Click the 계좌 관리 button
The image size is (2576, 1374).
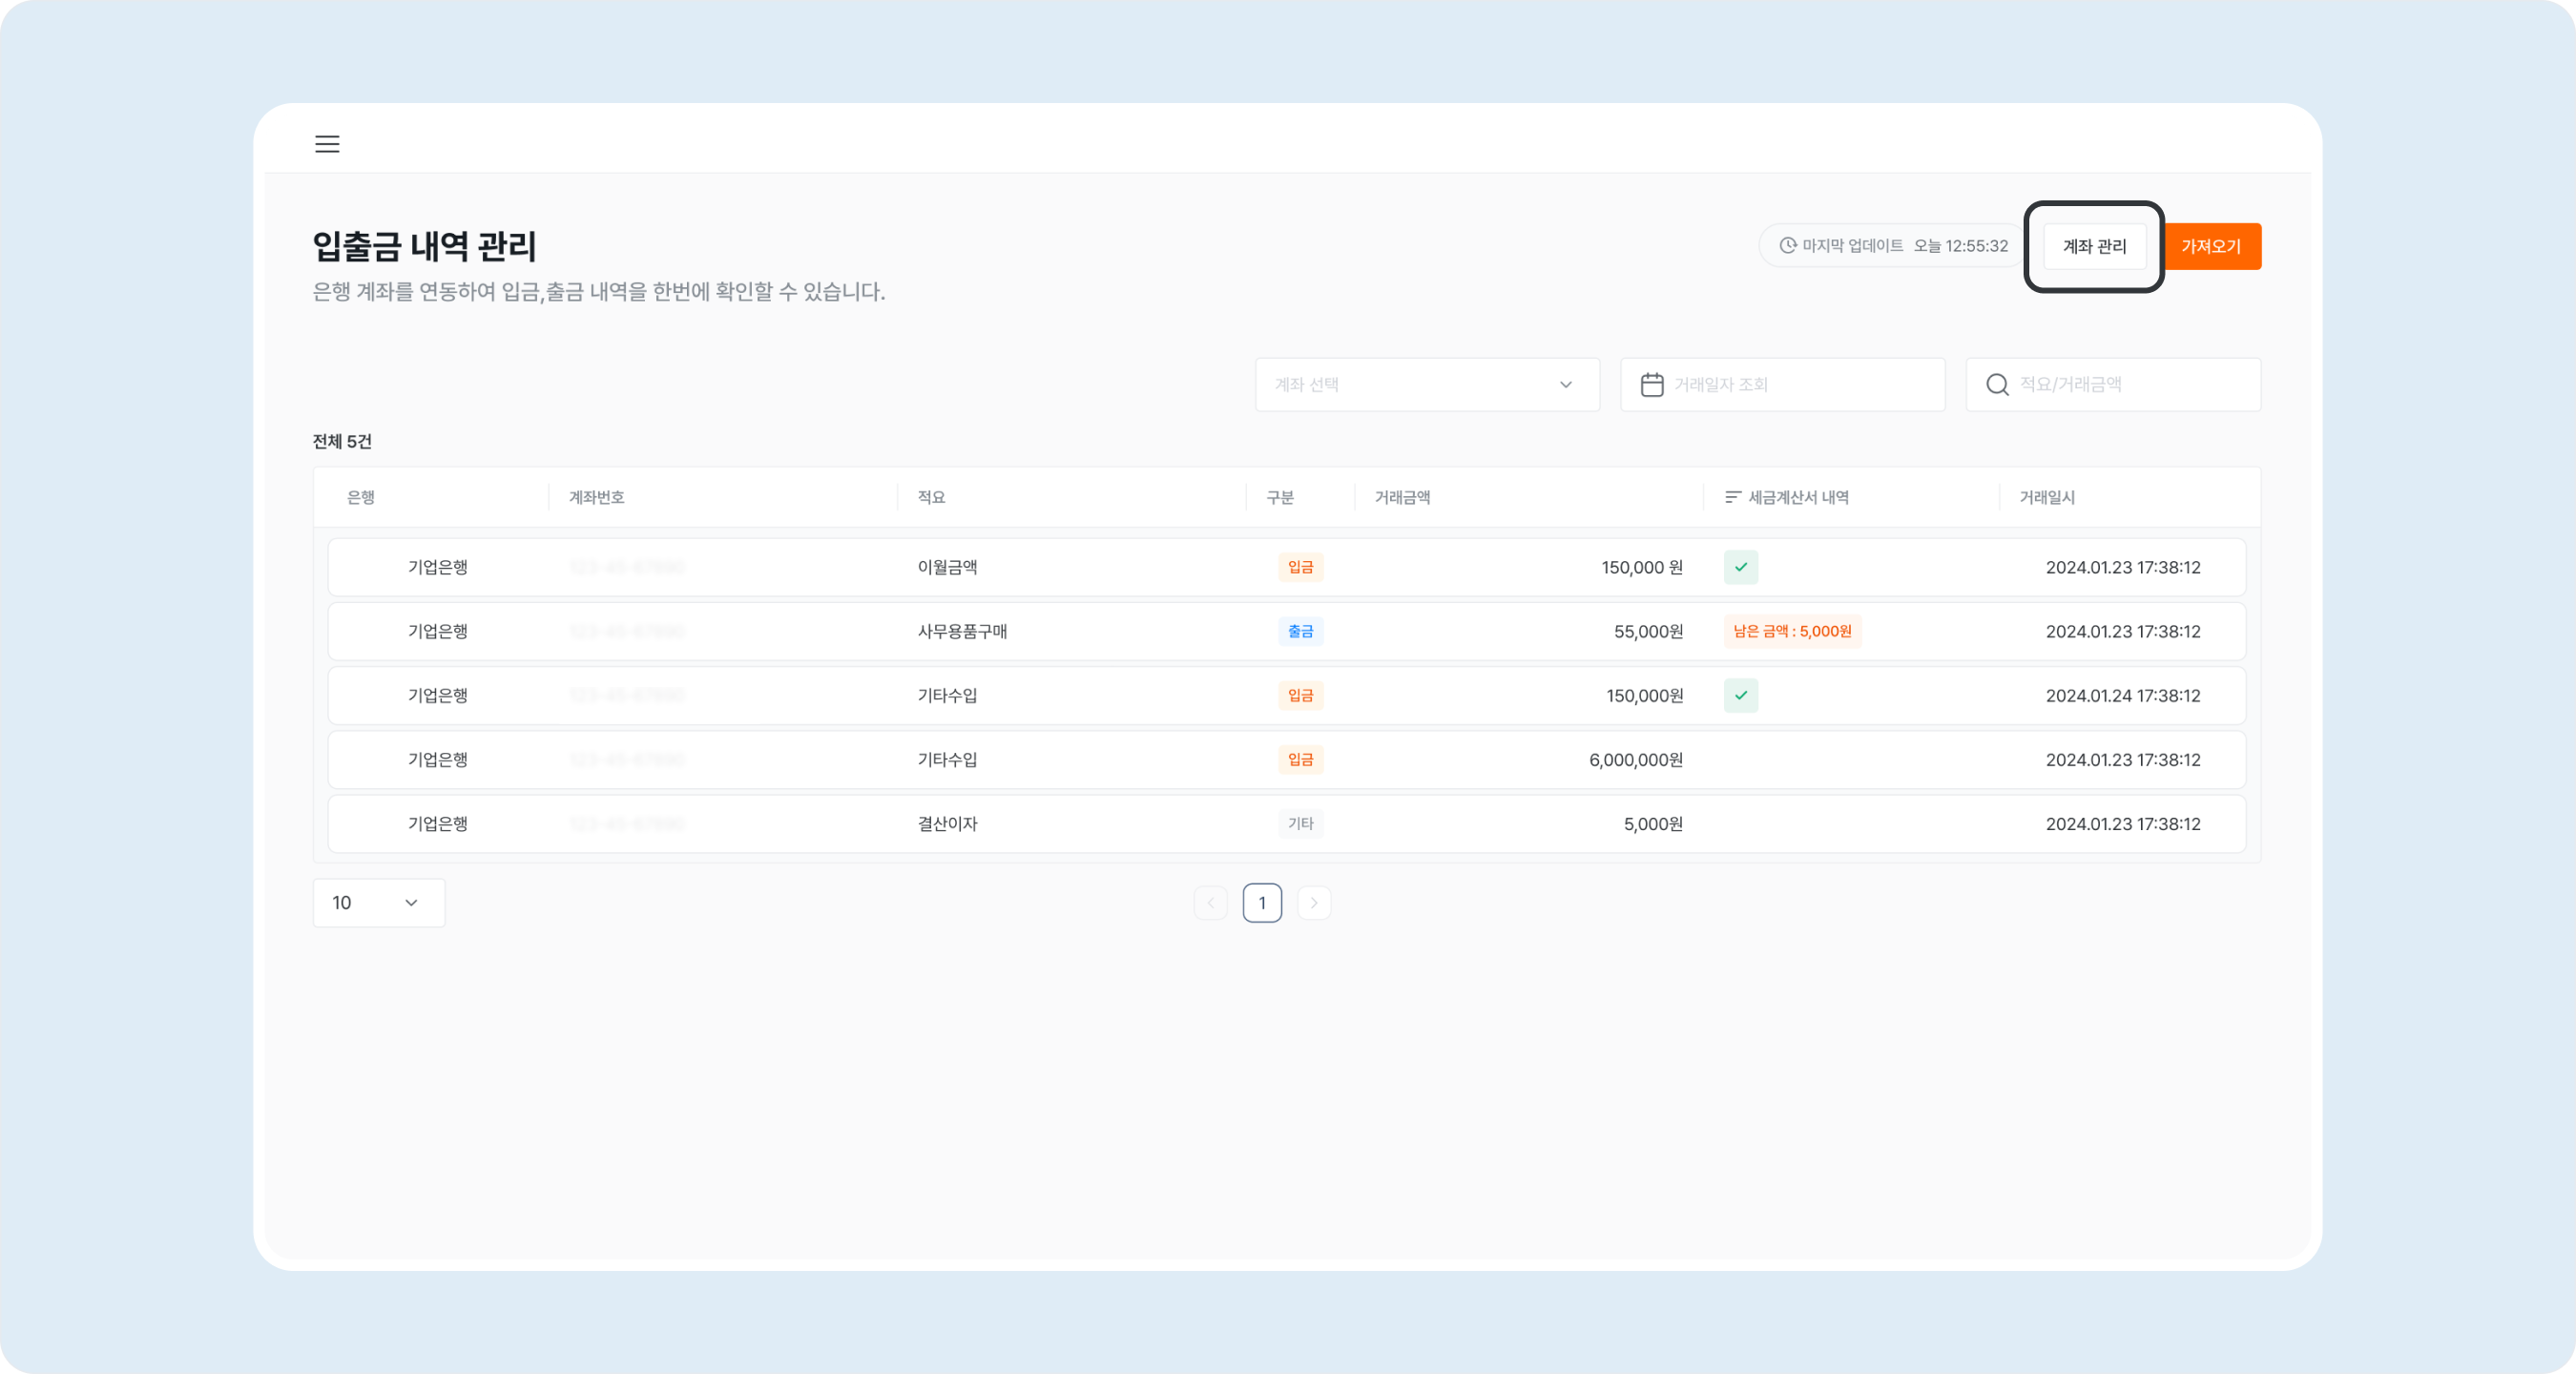pyautogui.click(x=2095, y=246)
